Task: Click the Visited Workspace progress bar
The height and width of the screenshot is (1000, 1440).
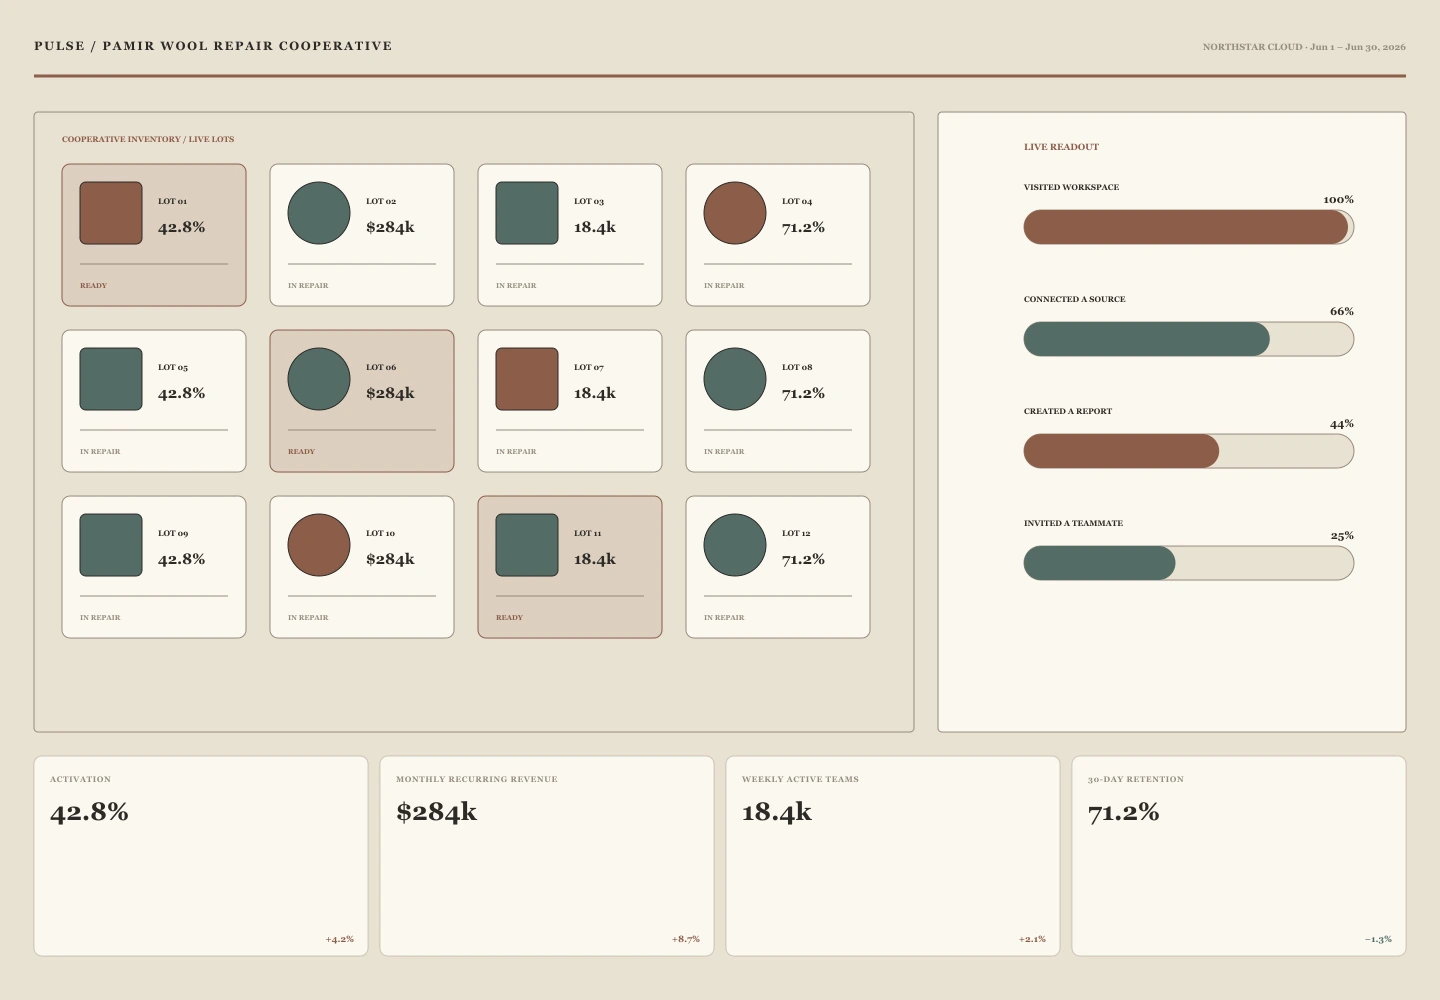Action: point(1189,227)
